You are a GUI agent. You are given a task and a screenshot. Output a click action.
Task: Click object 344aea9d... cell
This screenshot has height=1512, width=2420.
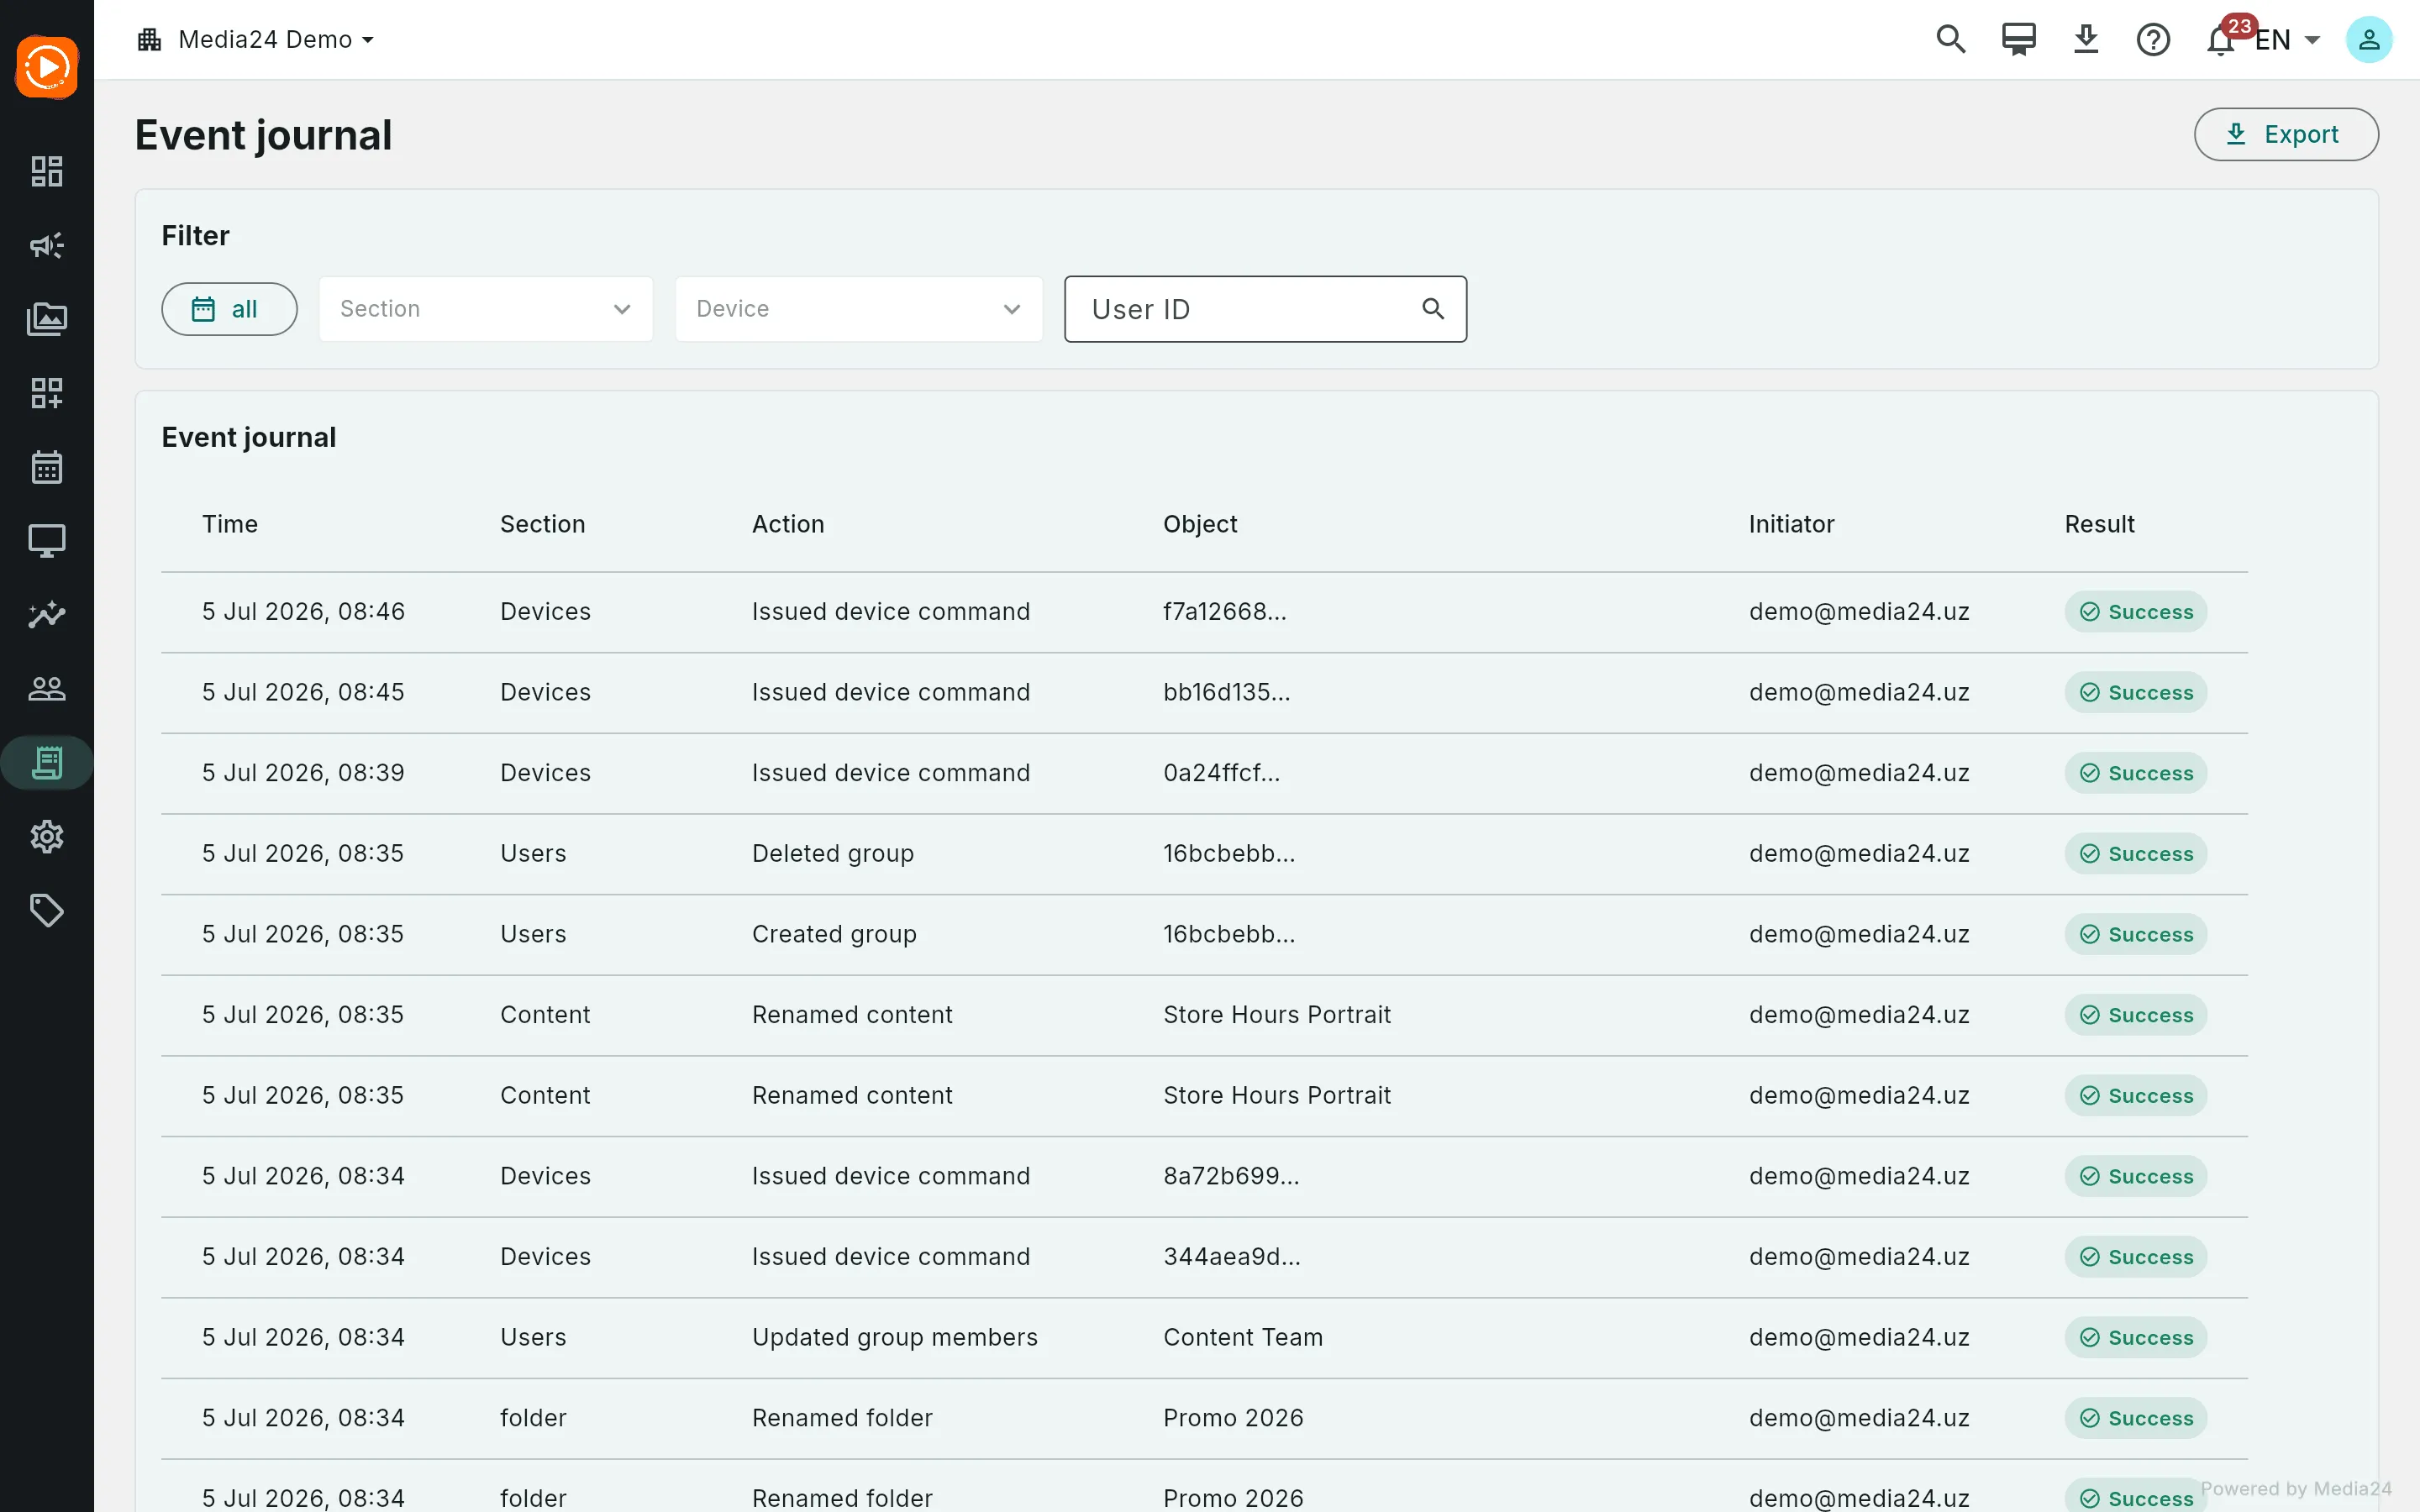(1232, 1257)
